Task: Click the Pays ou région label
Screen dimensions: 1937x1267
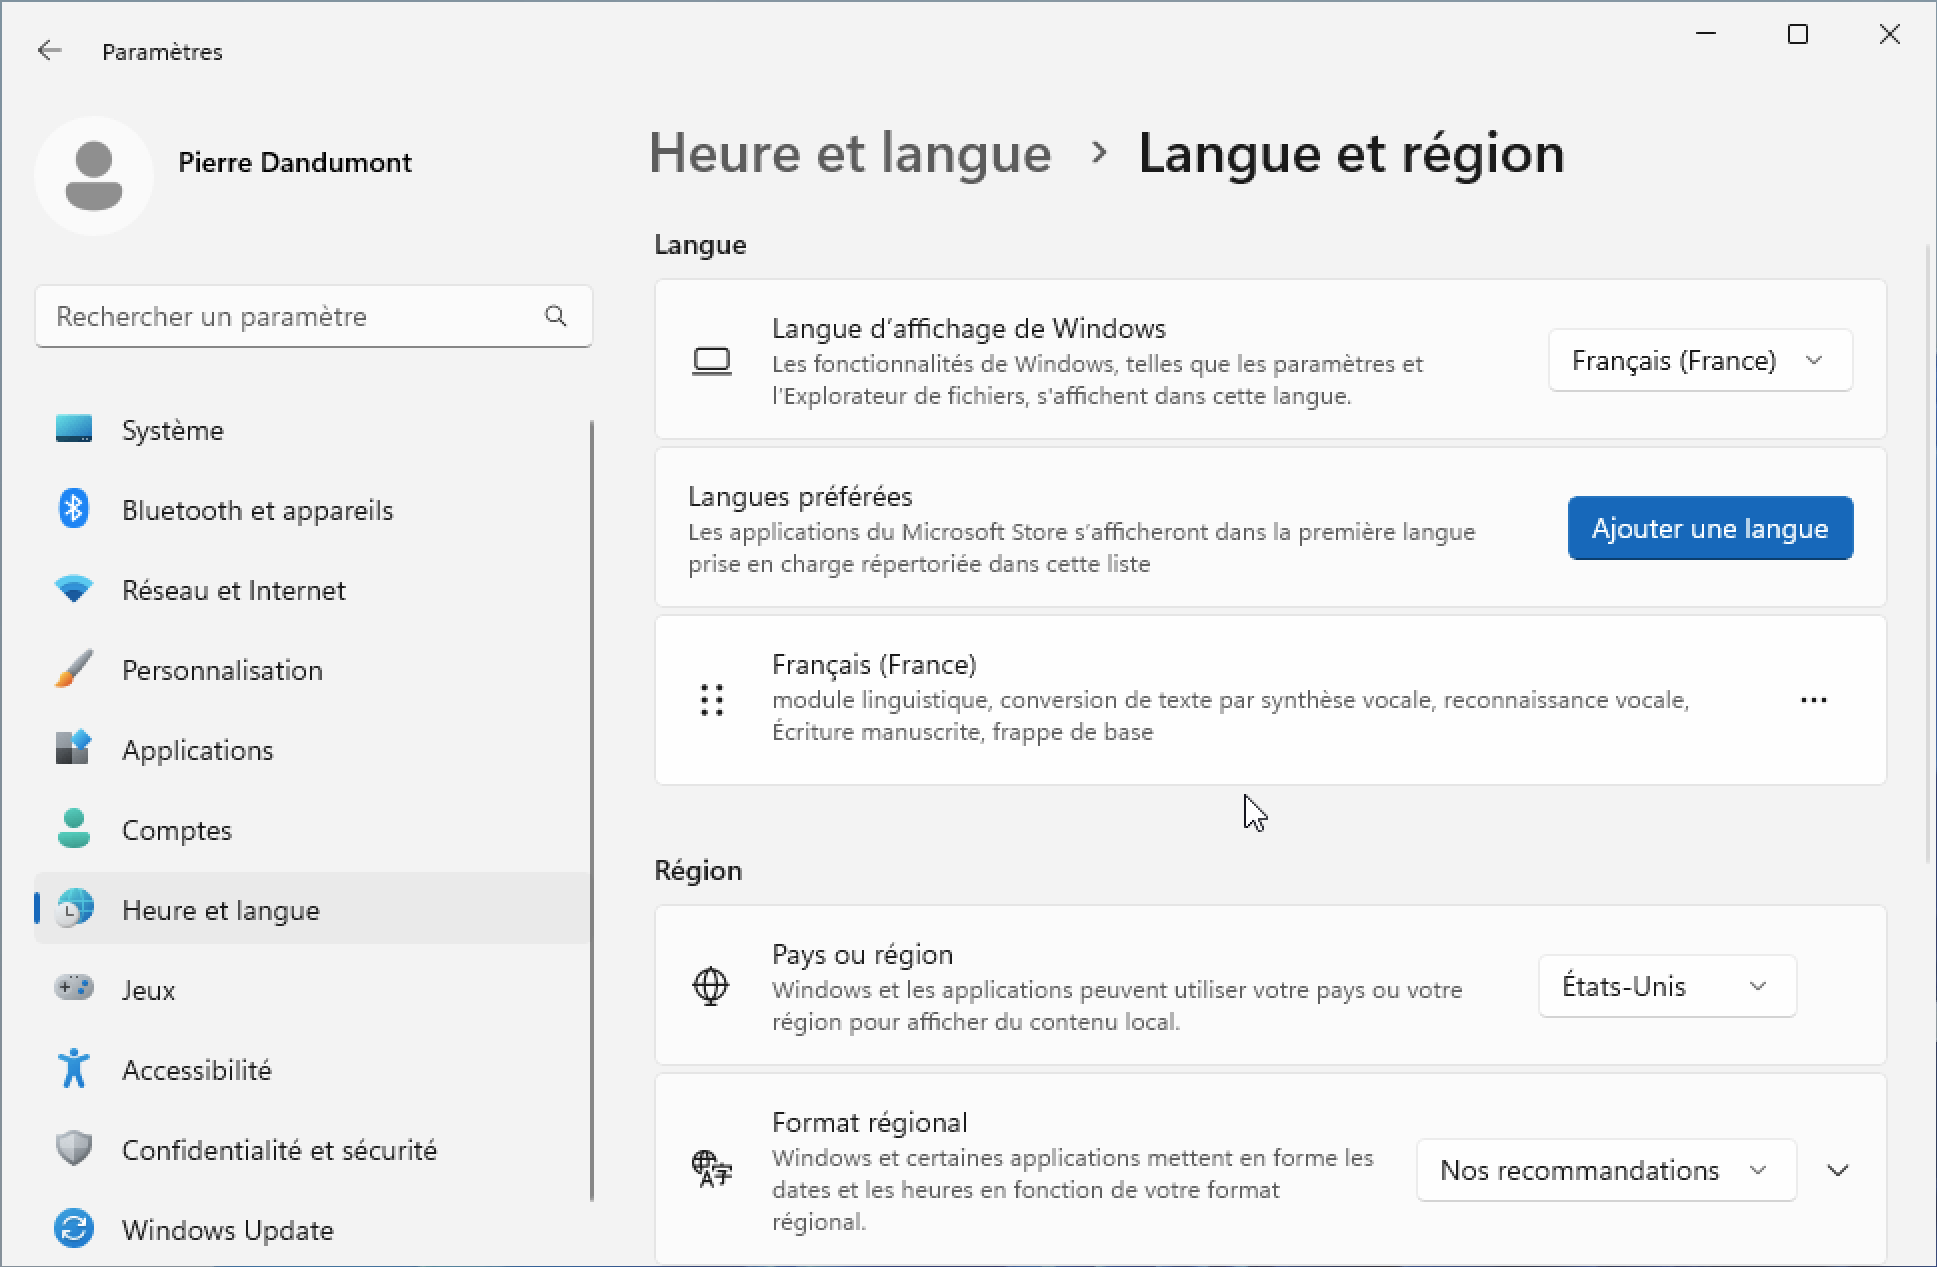Action: point(862,954)
